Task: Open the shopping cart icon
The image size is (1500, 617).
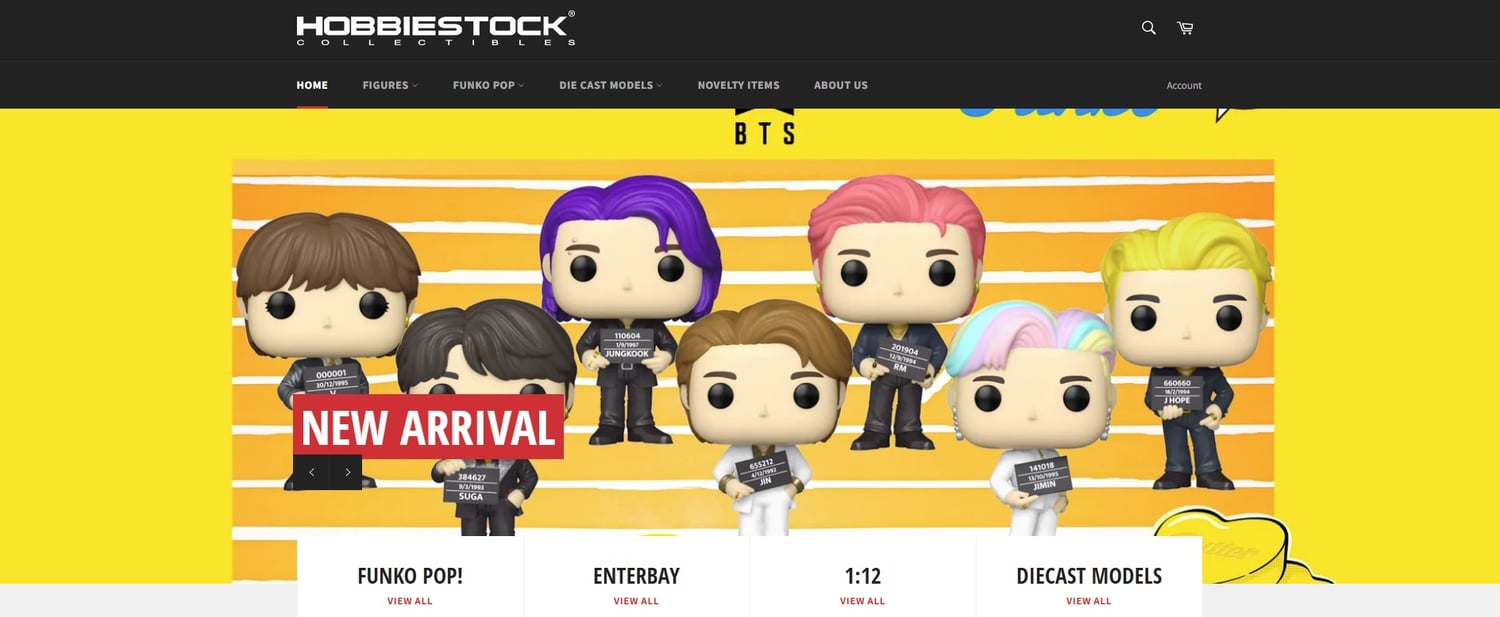Action: [1185, 28]
